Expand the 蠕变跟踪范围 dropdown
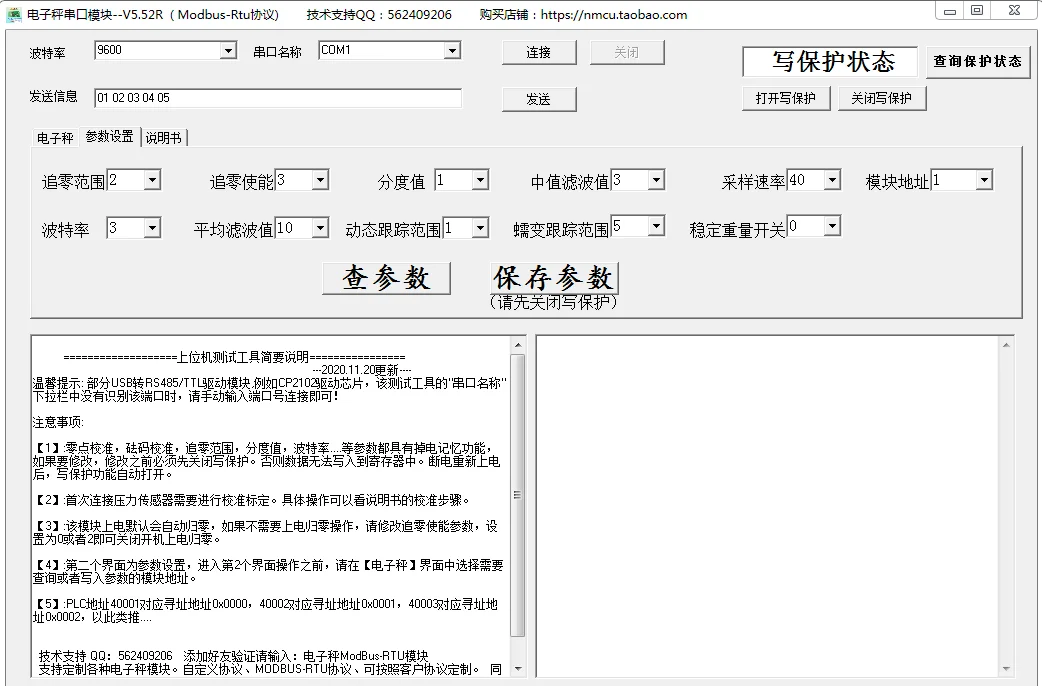This screenshot has width=1042, height=686. (x=656, y=227)
